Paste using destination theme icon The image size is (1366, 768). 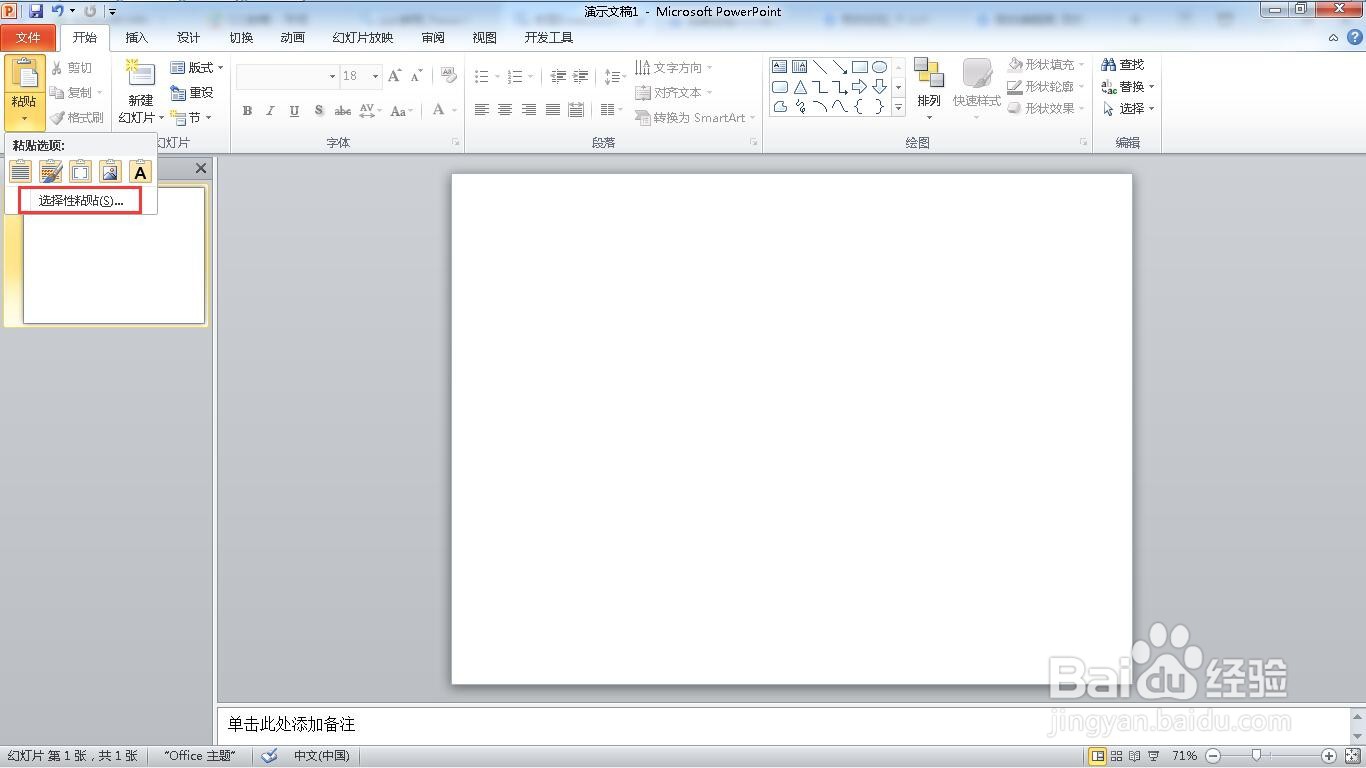point(21,172)
